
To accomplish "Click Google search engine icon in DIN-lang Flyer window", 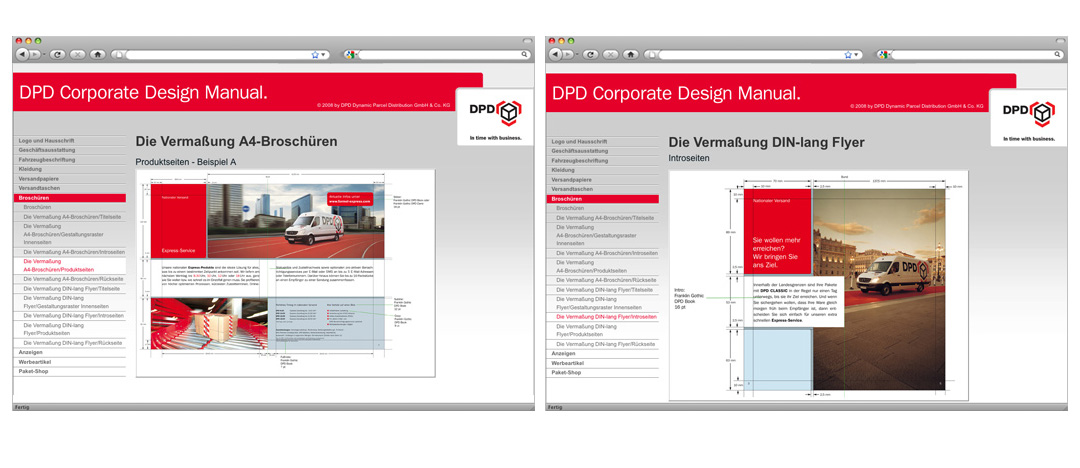I will pos(883,54).
